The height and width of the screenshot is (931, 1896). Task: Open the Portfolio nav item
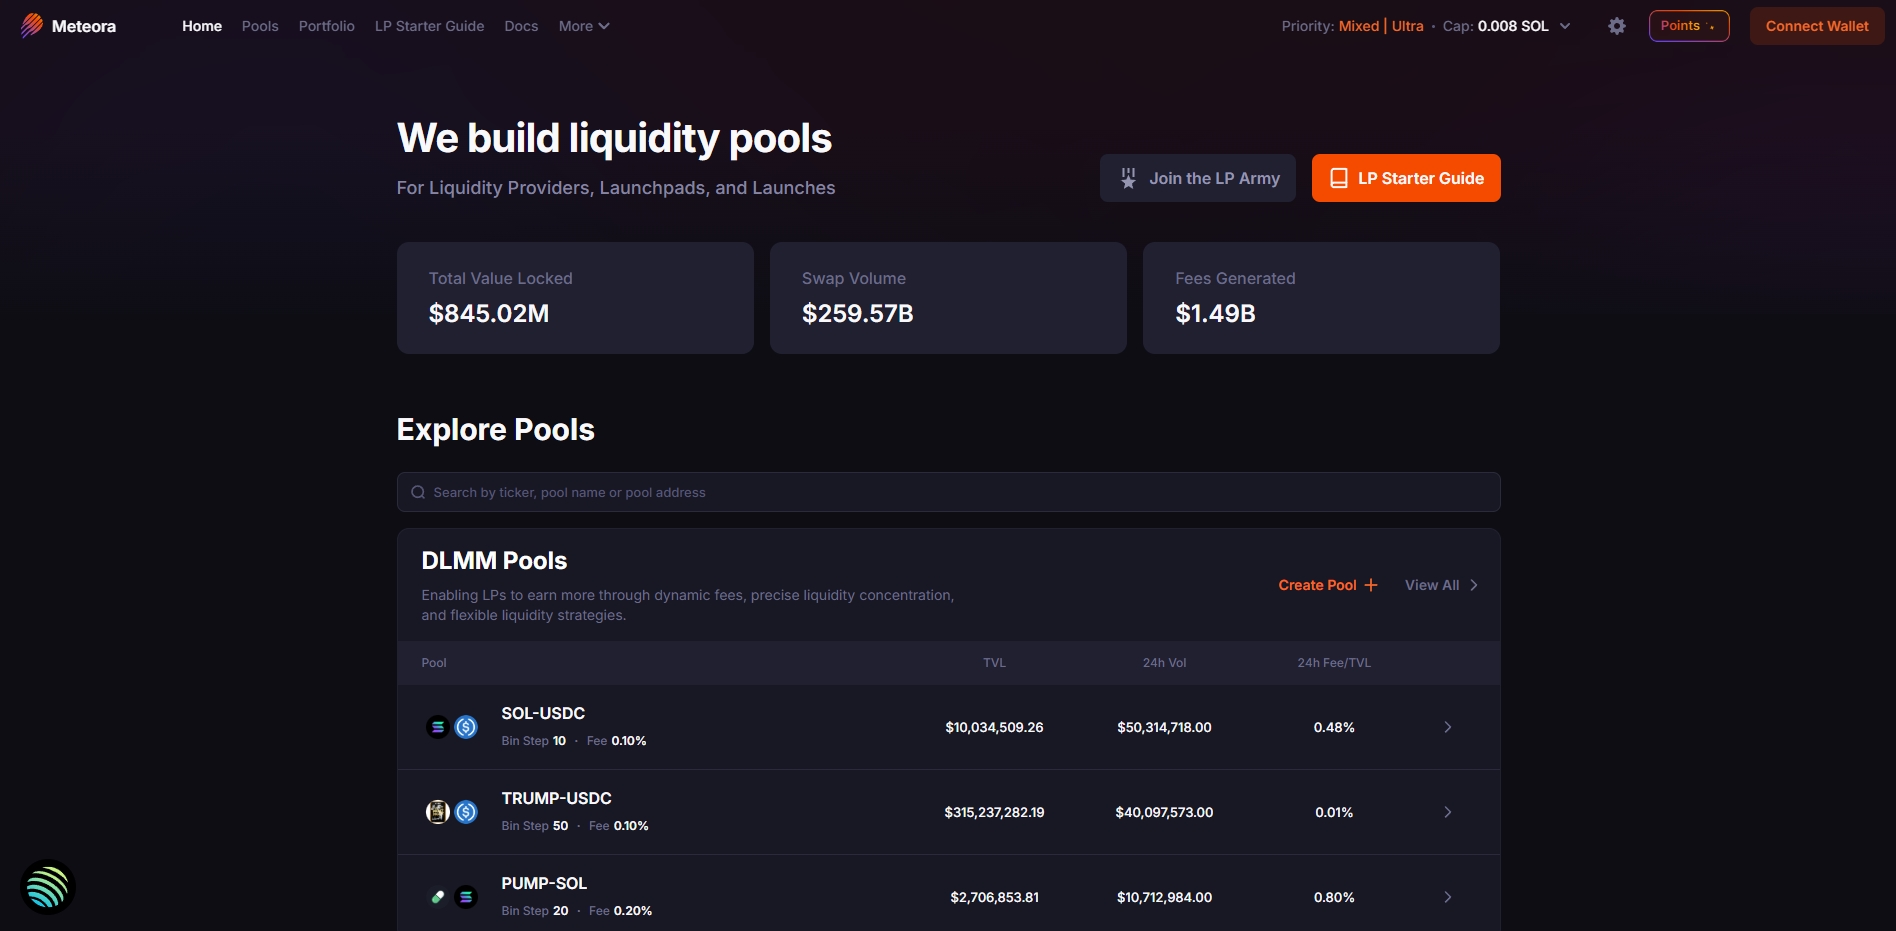point(326,26)
